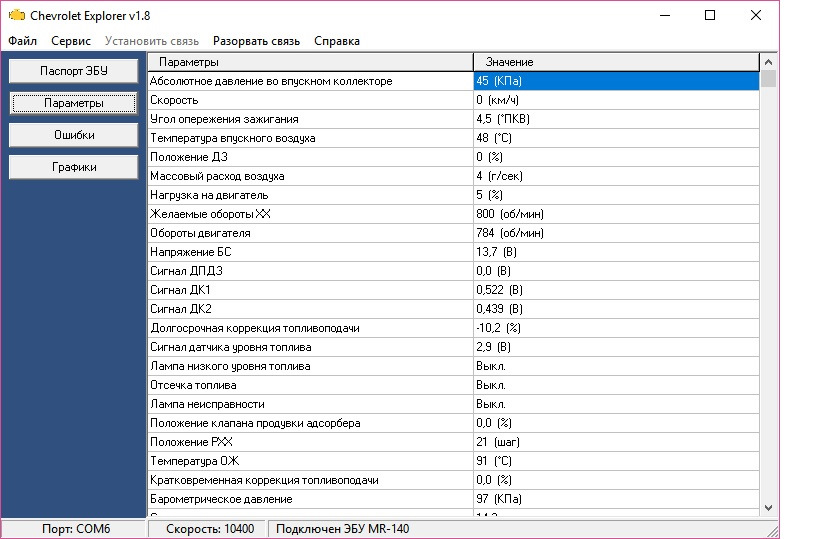The width and height of the screenshot is (819, 539).
Task: Select Напряжение БС row
Action: coord(453,252)
